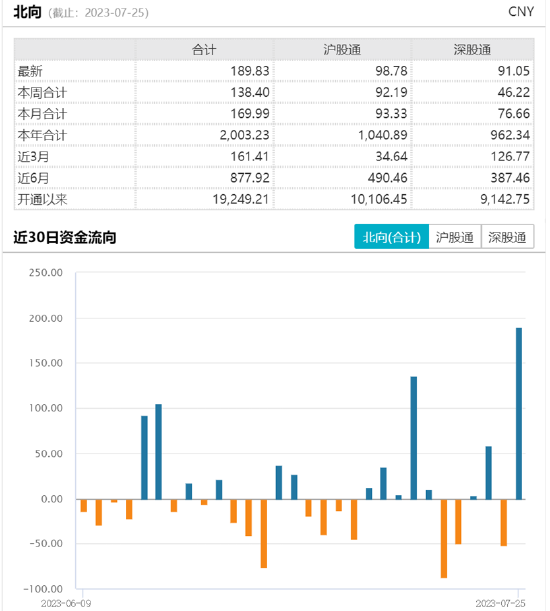Click the 2023-06-09 x-axis label
The width and height of the screenshot is (550, 611).
[66, 603]
